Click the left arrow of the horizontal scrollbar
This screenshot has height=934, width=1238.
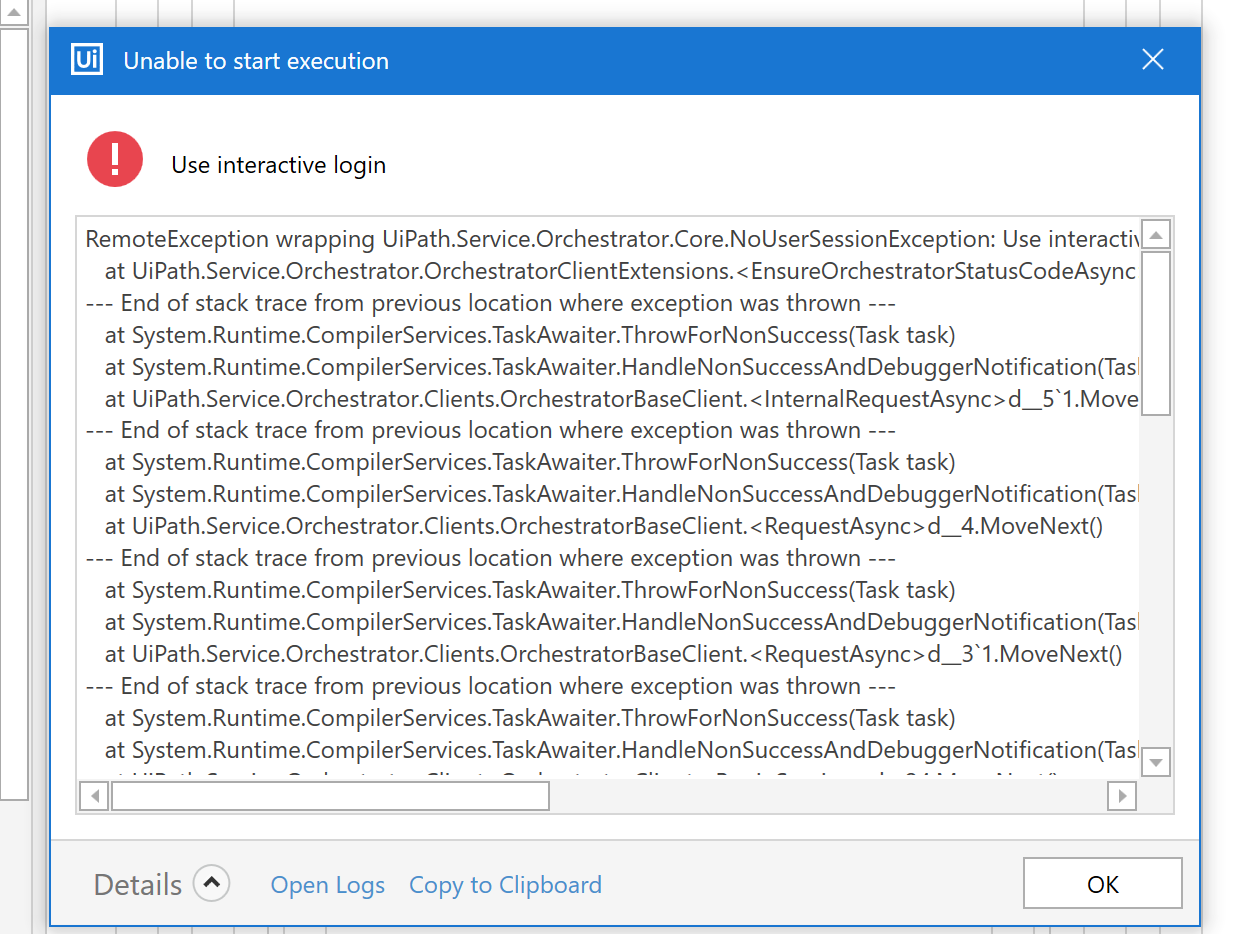(93, 796)
